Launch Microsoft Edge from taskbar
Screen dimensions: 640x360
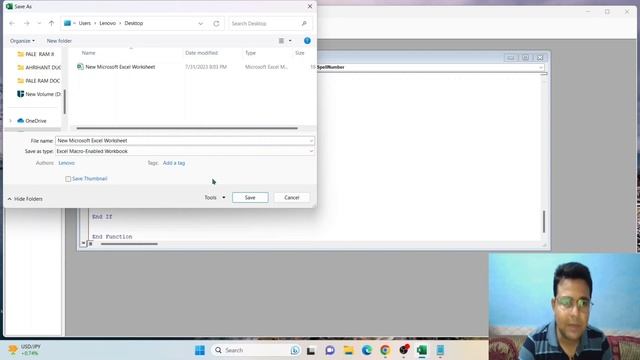(367, 350)
